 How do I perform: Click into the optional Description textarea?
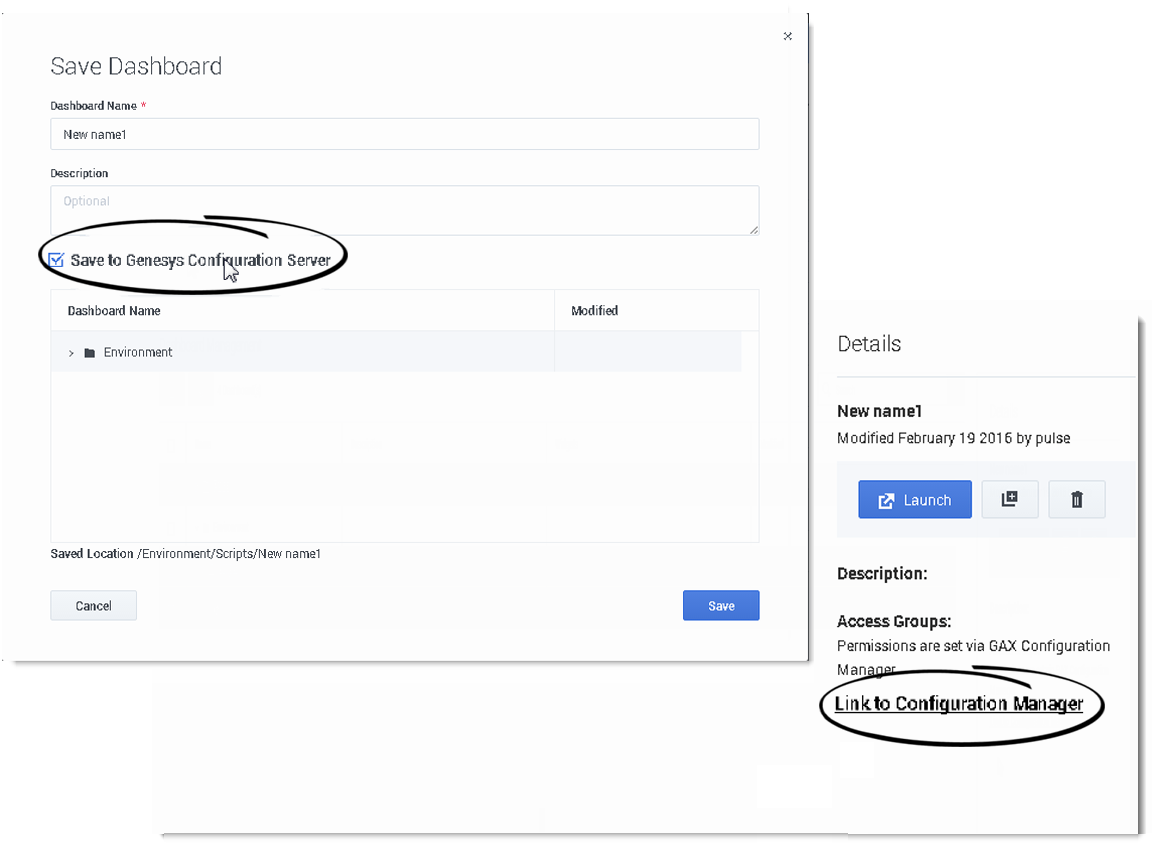(405, 210)
